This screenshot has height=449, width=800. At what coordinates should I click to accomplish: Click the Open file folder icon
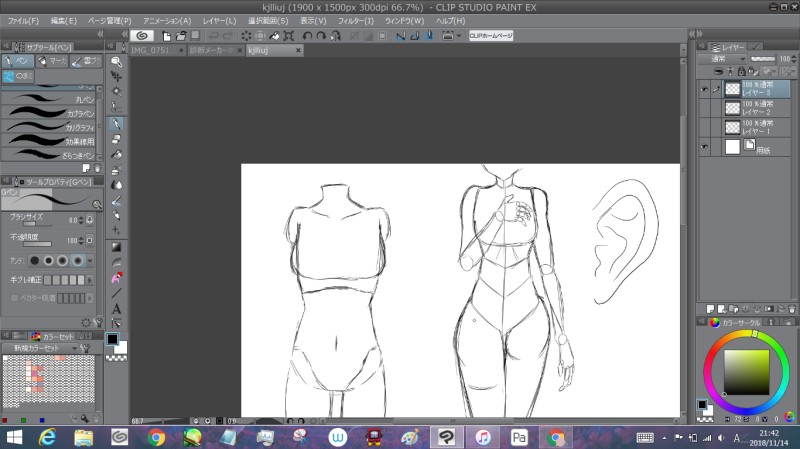click(181, 35)
